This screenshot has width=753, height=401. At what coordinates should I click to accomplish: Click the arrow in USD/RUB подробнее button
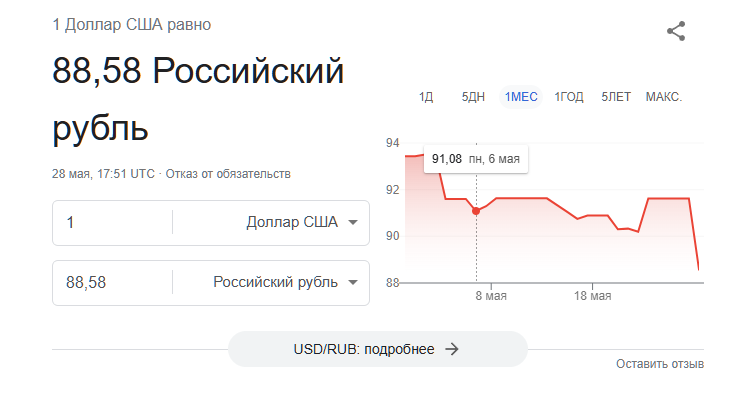tap(451, 349)
